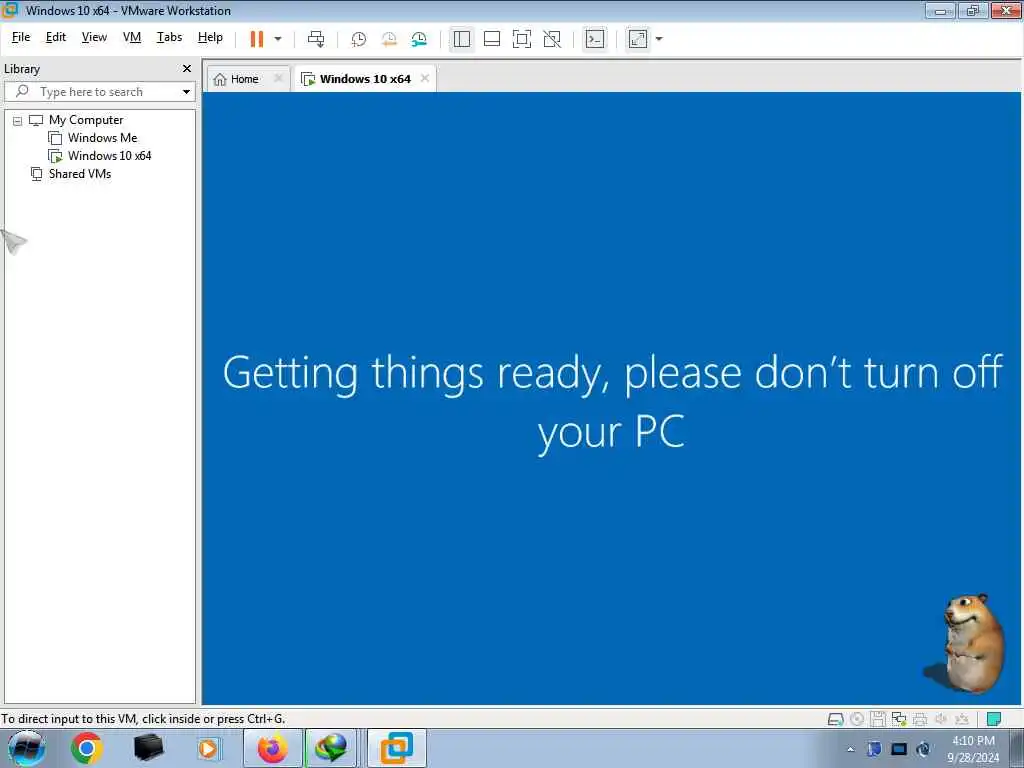Open the stretch display options dropdown arrow

(659, 39)
